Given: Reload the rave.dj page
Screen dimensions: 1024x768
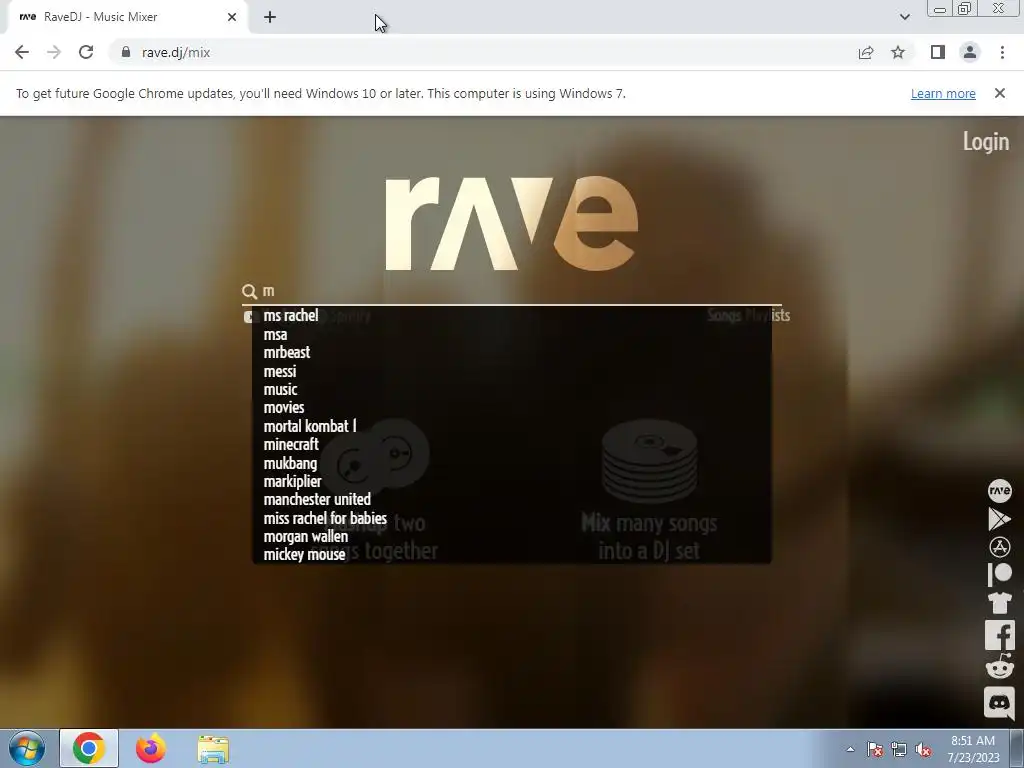Looking at the screenshot, I should coord(86,52).
